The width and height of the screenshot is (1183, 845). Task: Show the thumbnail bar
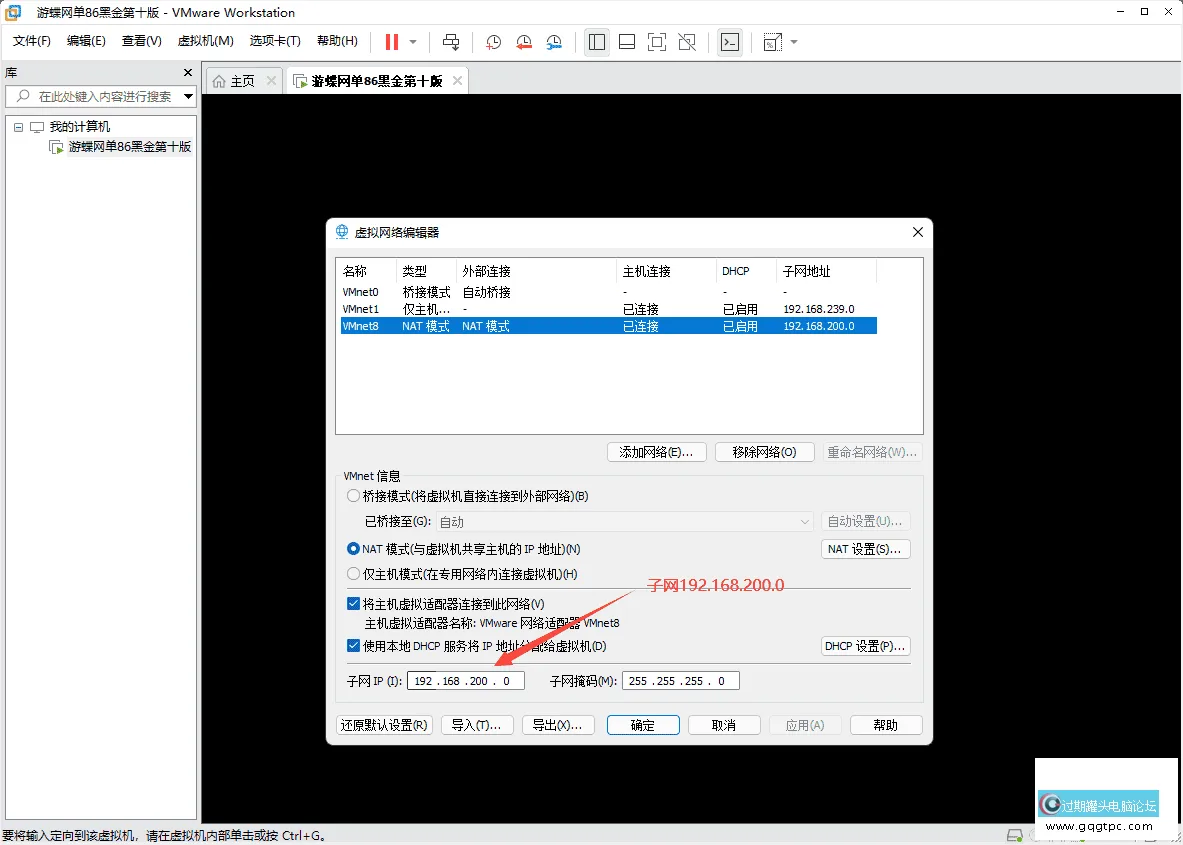point(626,42)
